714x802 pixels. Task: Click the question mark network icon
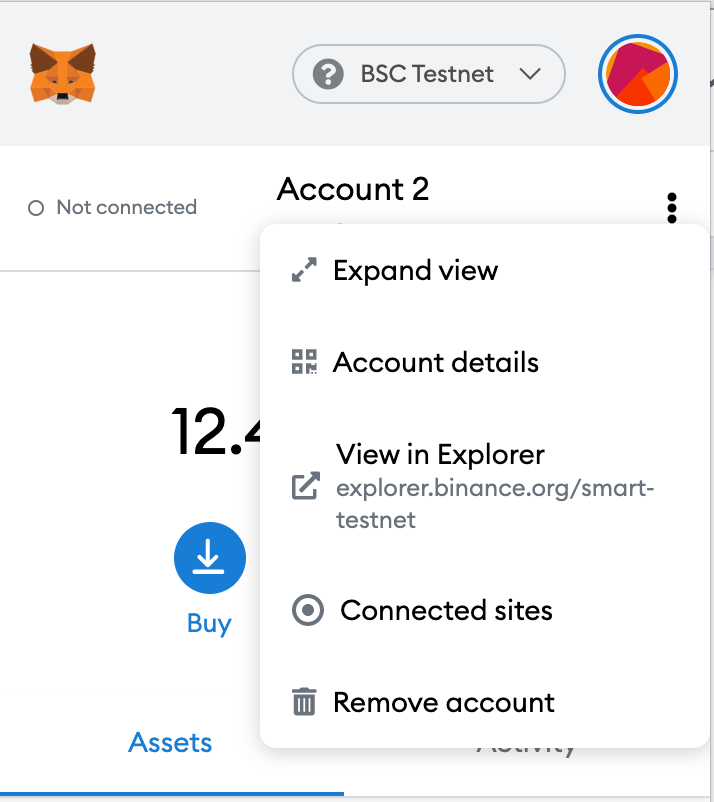[328, 74]
